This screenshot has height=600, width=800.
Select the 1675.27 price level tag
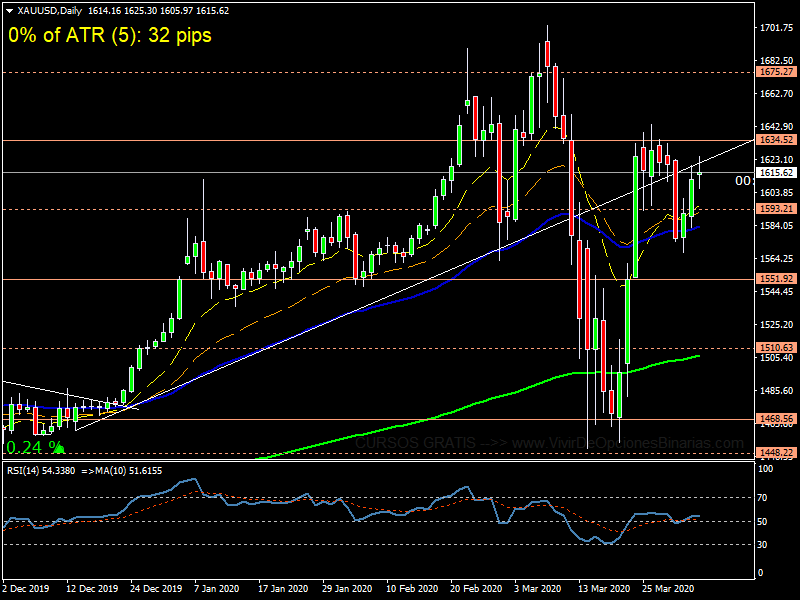[777, 72]
